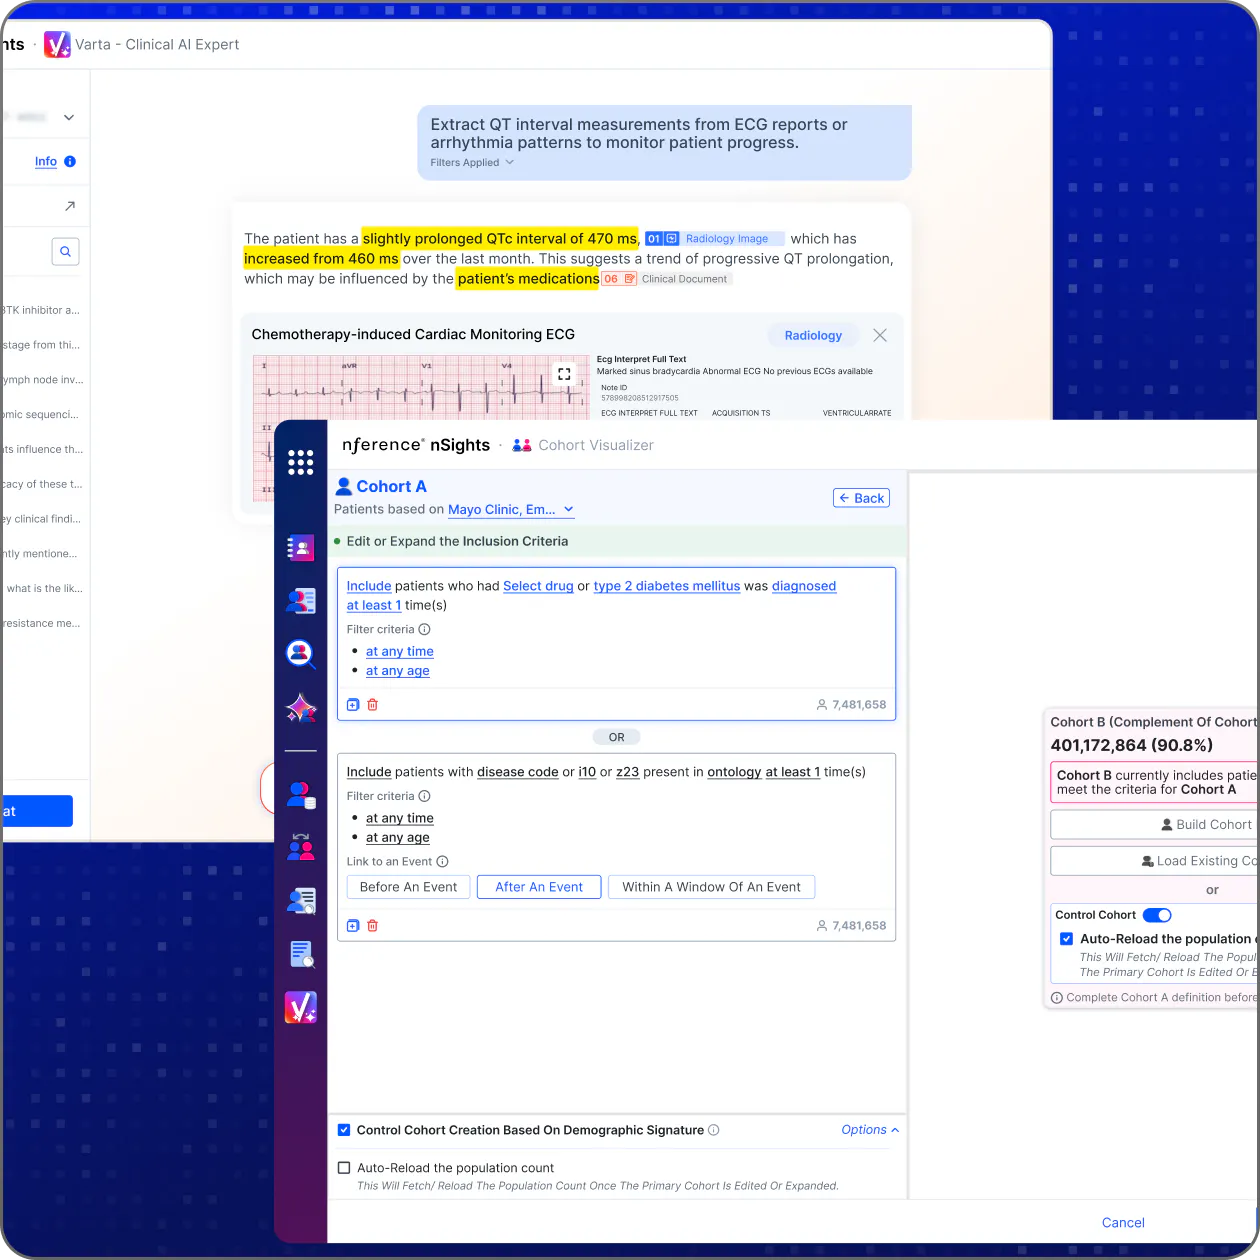Show info for the second Filter criteria
The image size is (1260, 1260).
click(424, 796)
